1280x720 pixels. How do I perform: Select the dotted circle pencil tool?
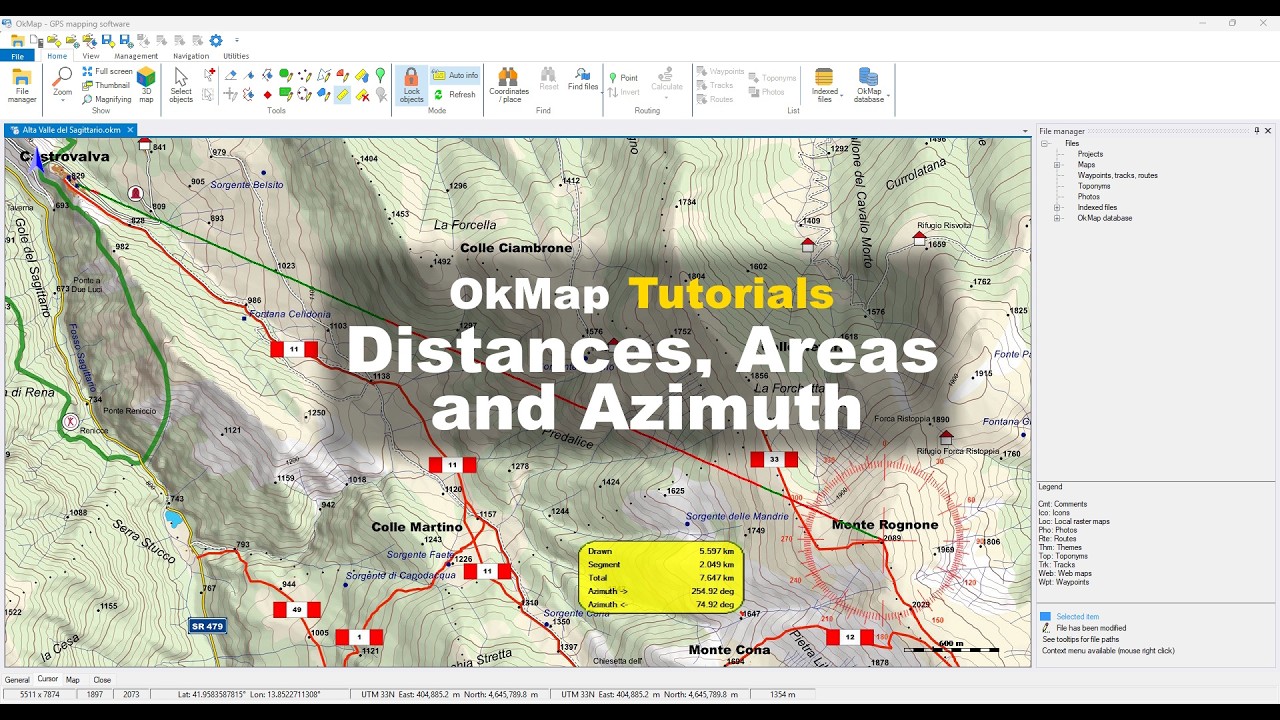pos(305,94)
